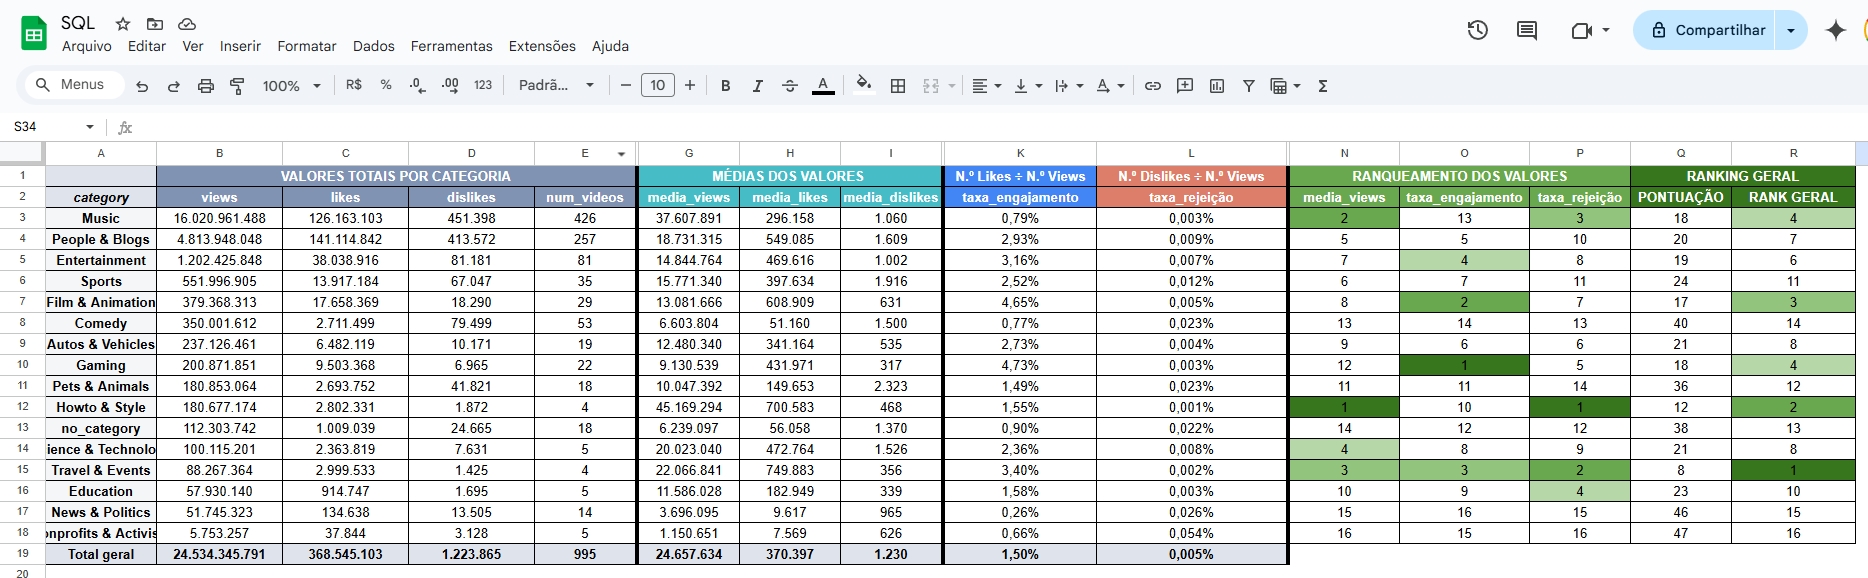Open the text rotation dropdown
The width and height of the screenshot is (1868, 578).
tap(1110, 86)
